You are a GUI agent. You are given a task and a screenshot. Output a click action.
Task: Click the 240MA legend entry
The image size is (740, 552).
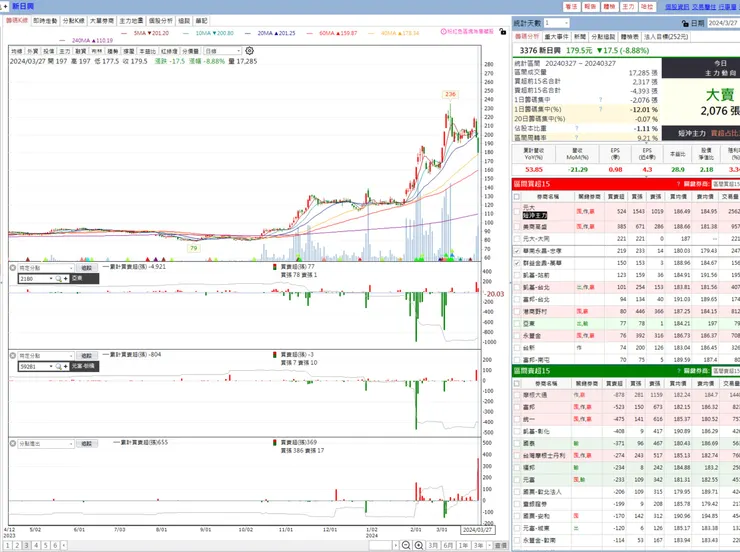click(86, 41)
